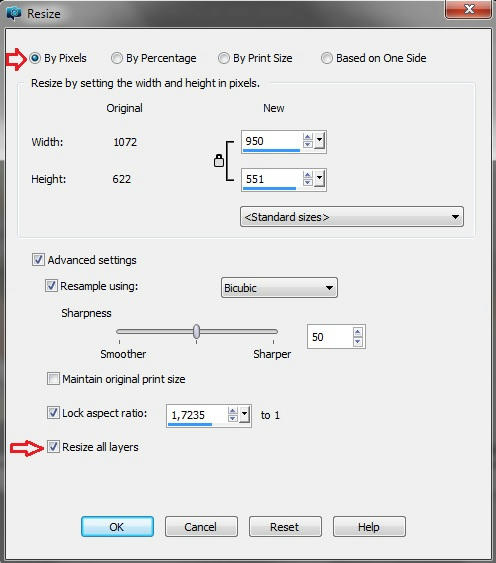The image size is (496, 563).
Task: Disable the Resize all layers checkbox
Action: pos(53,447)
